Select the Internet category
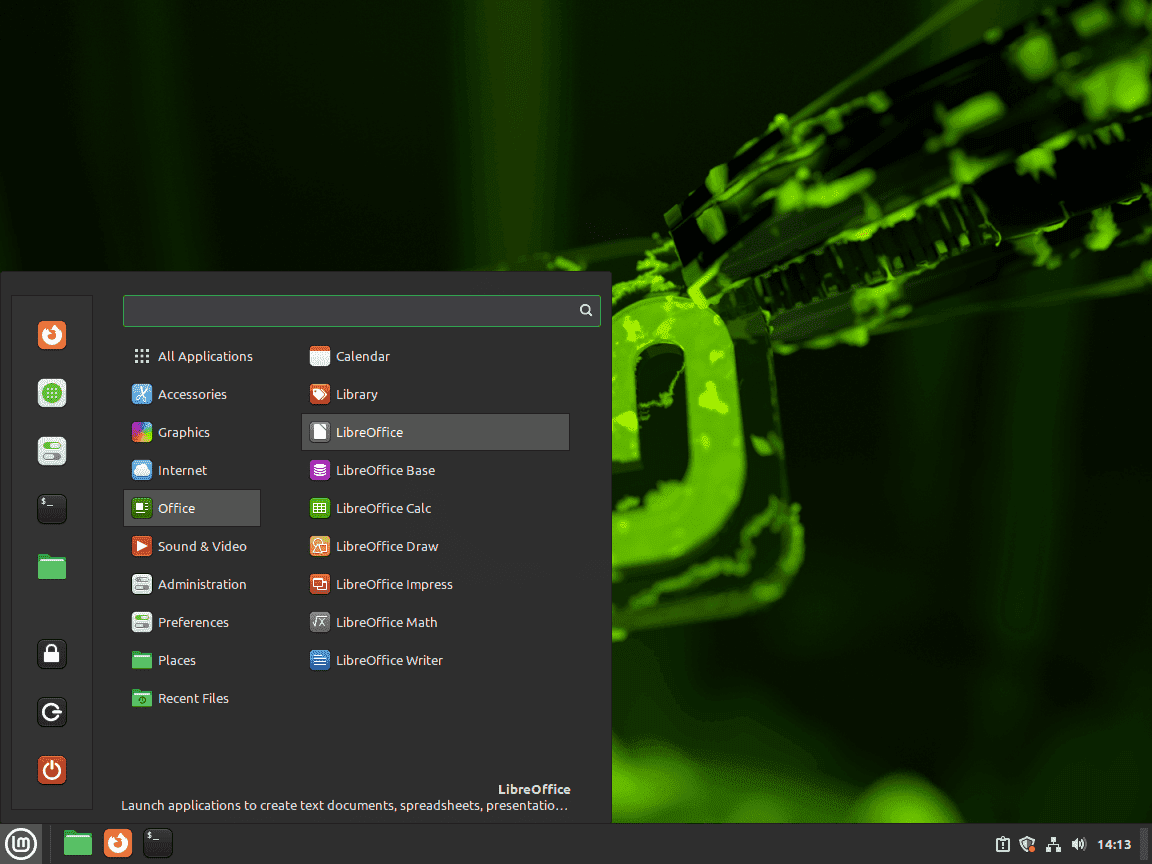 (192, 470)
